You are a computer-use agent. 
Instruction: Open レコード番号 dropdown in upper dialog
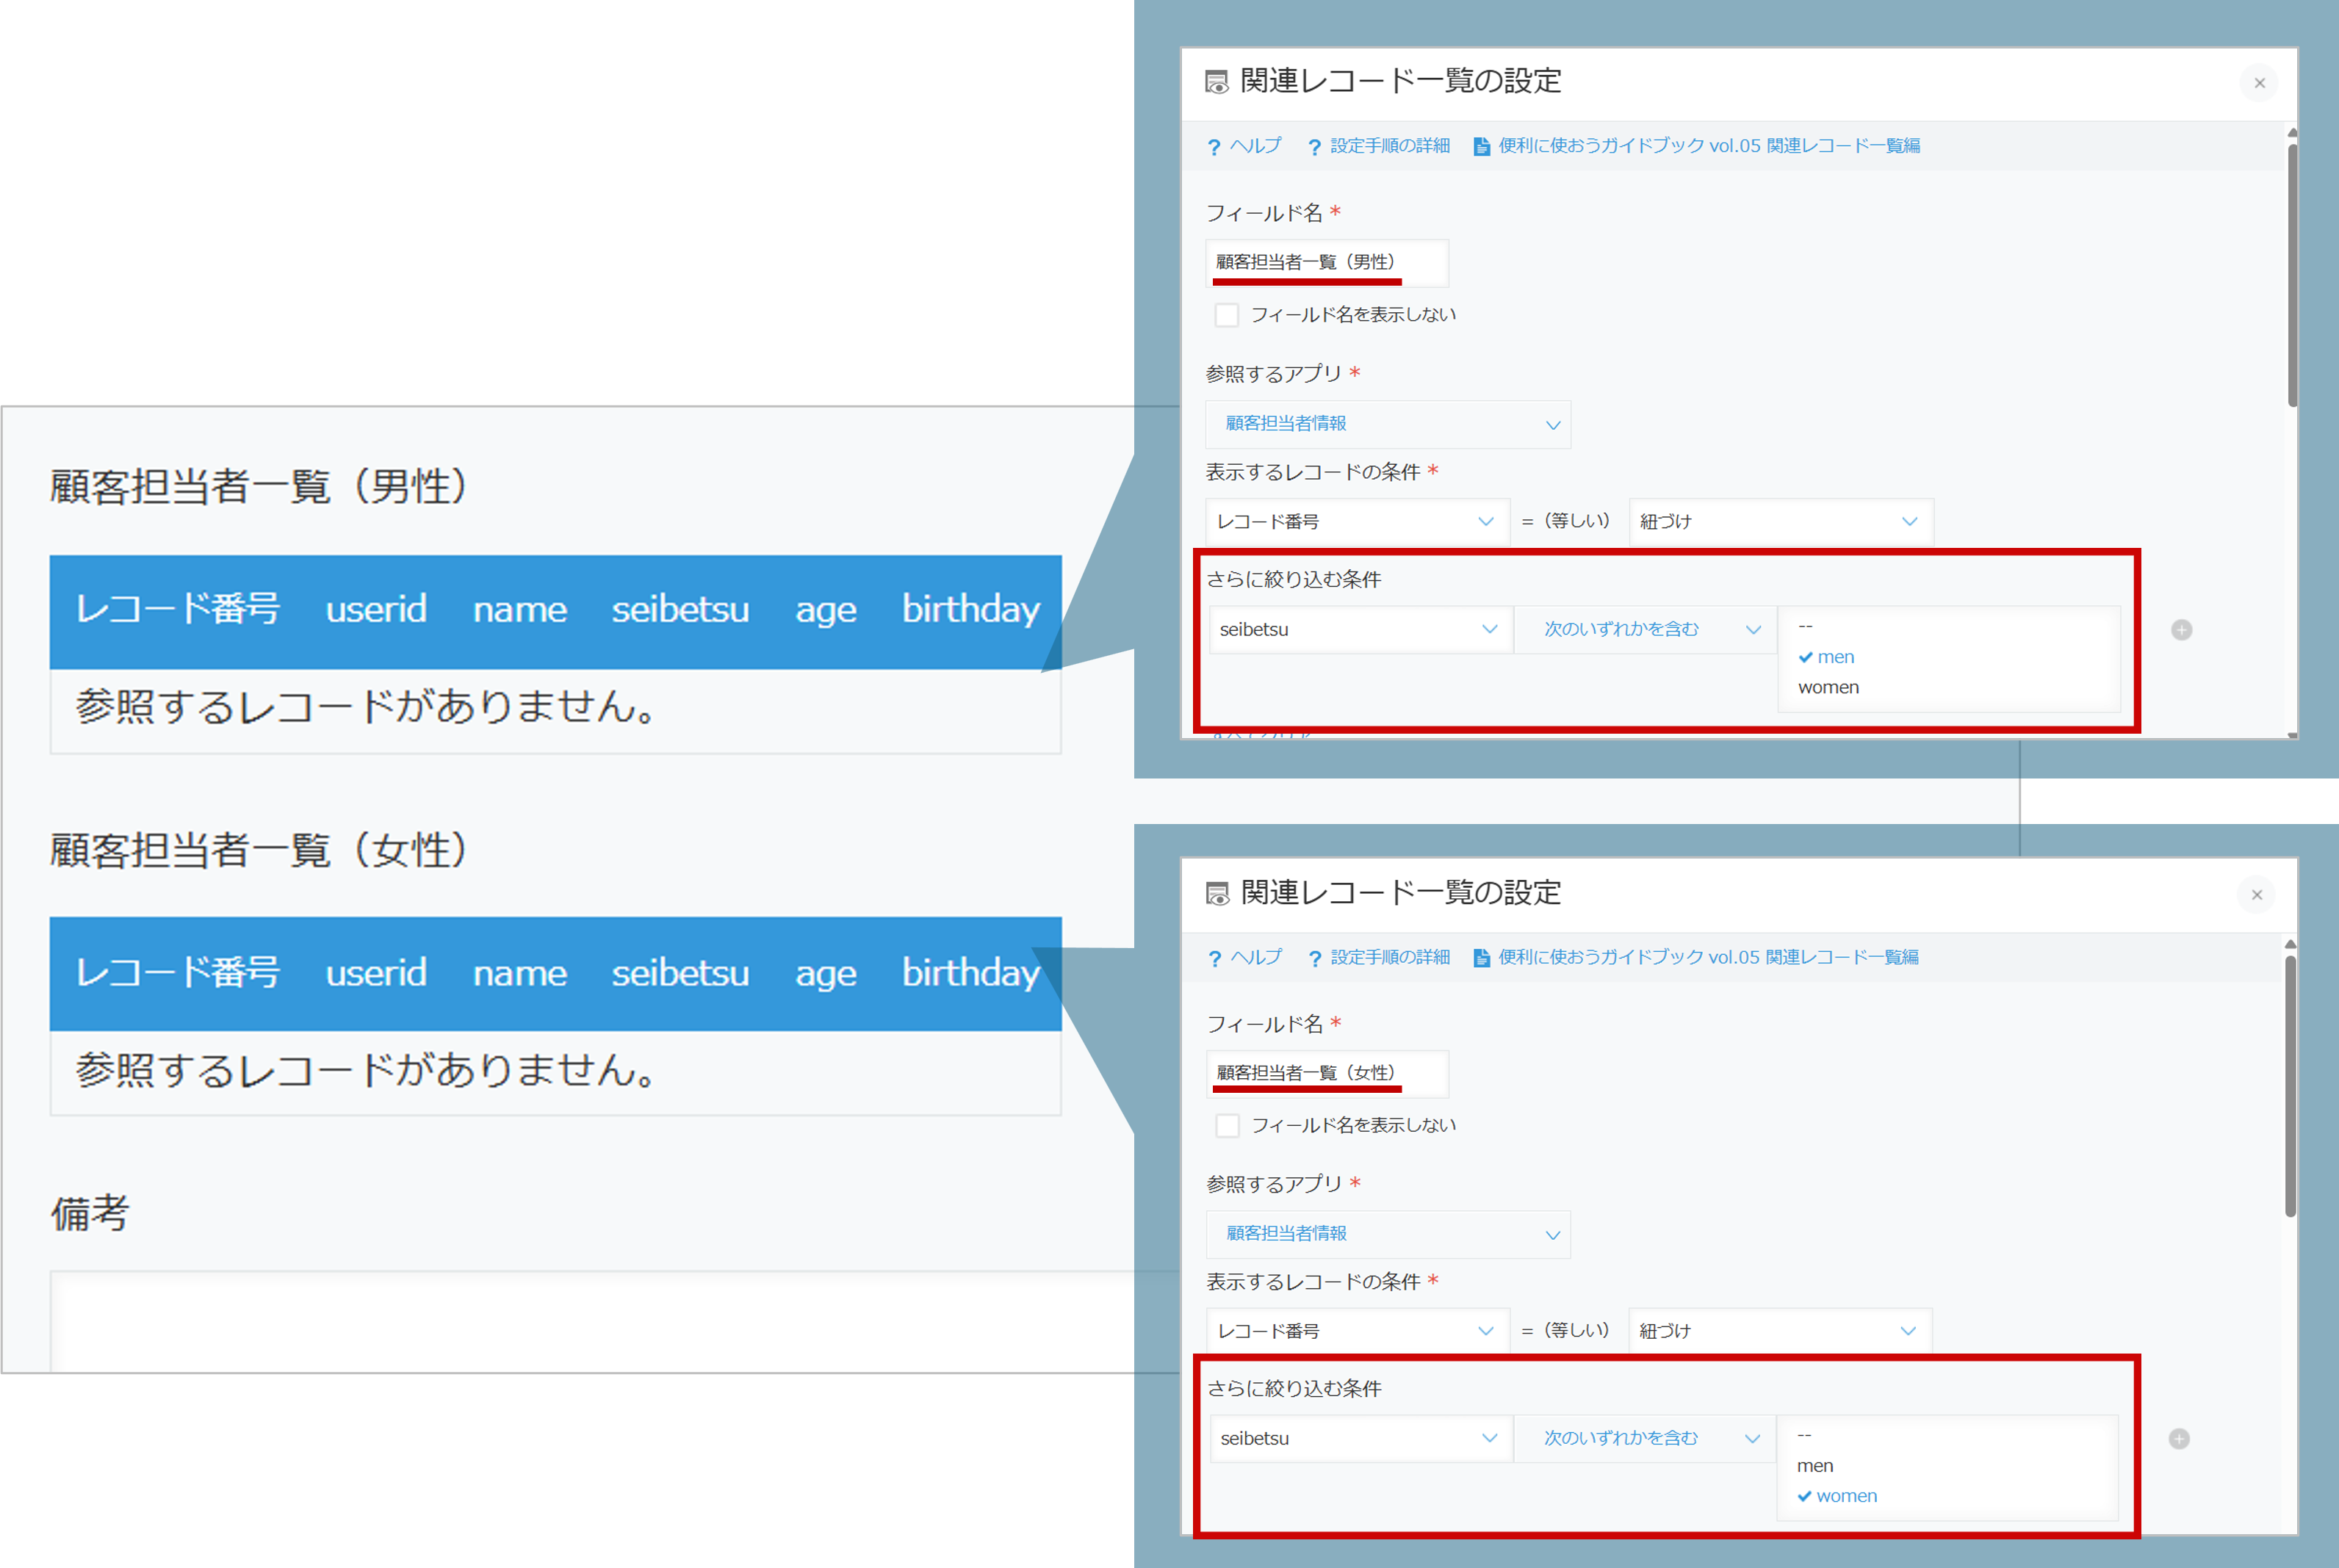(1357, 522)
